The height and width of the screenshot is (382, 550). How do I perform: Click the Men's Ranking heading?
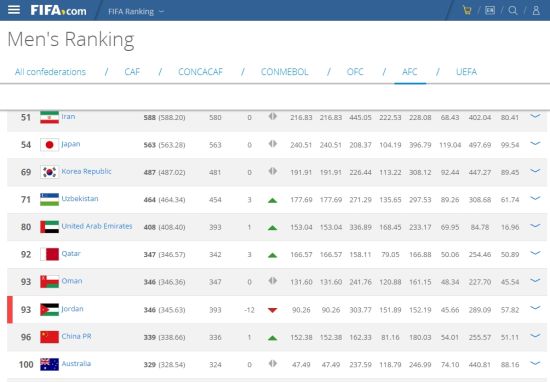(x=71, y=39)
